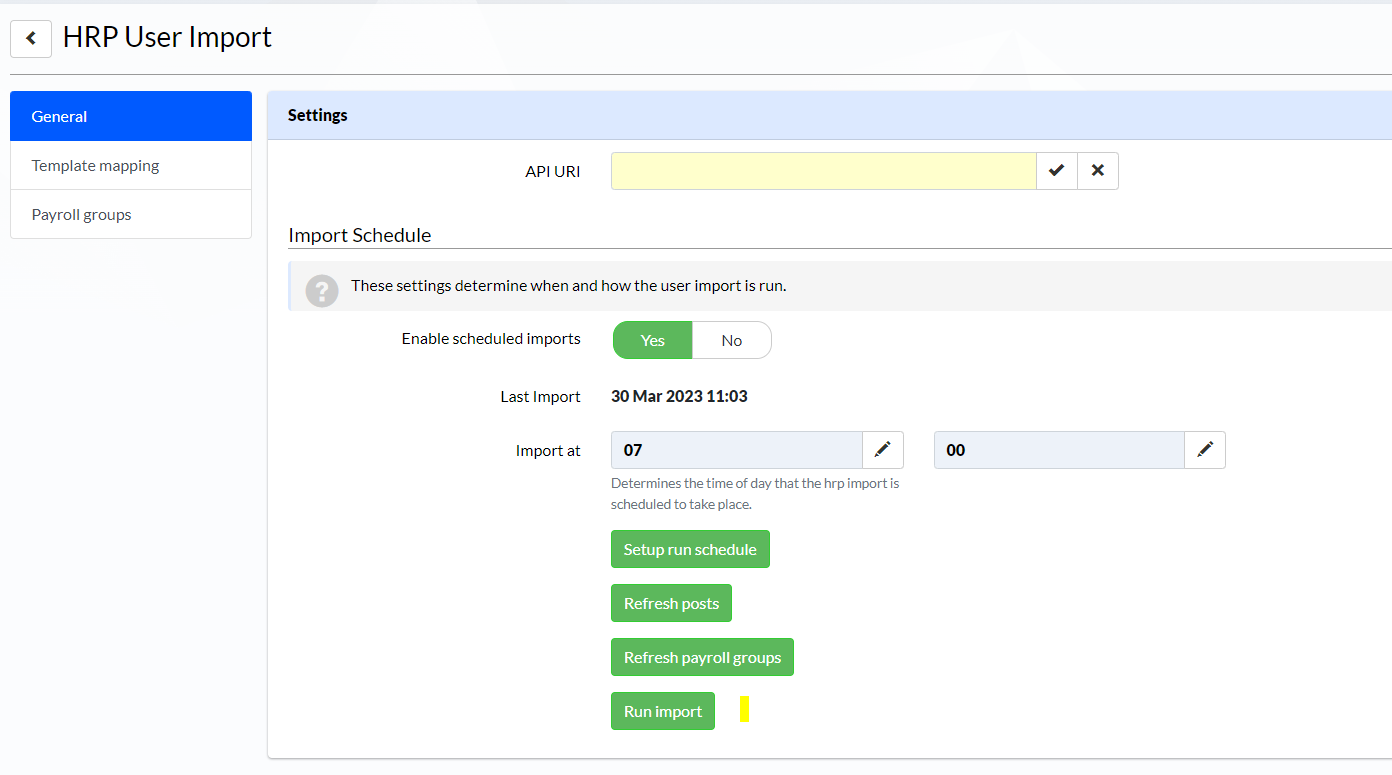Click the Import Schedule section heading
Viewport: 1392px width, 775px height.
click(x=360, y=235)
